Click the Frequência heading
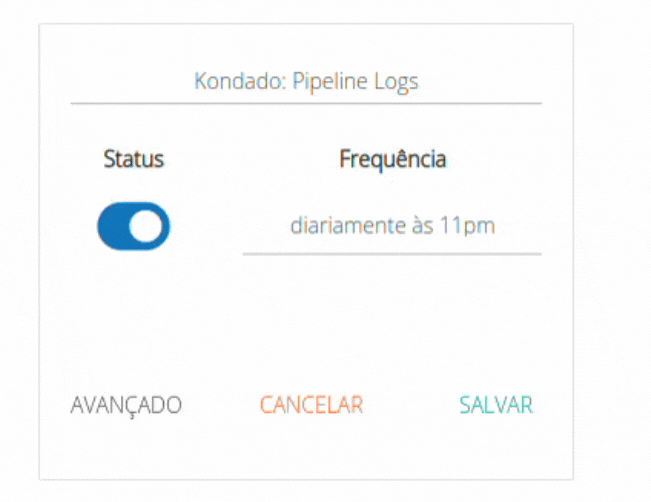Screen dimensions: 651x502 pyautogui.click(x=392, y=159)
